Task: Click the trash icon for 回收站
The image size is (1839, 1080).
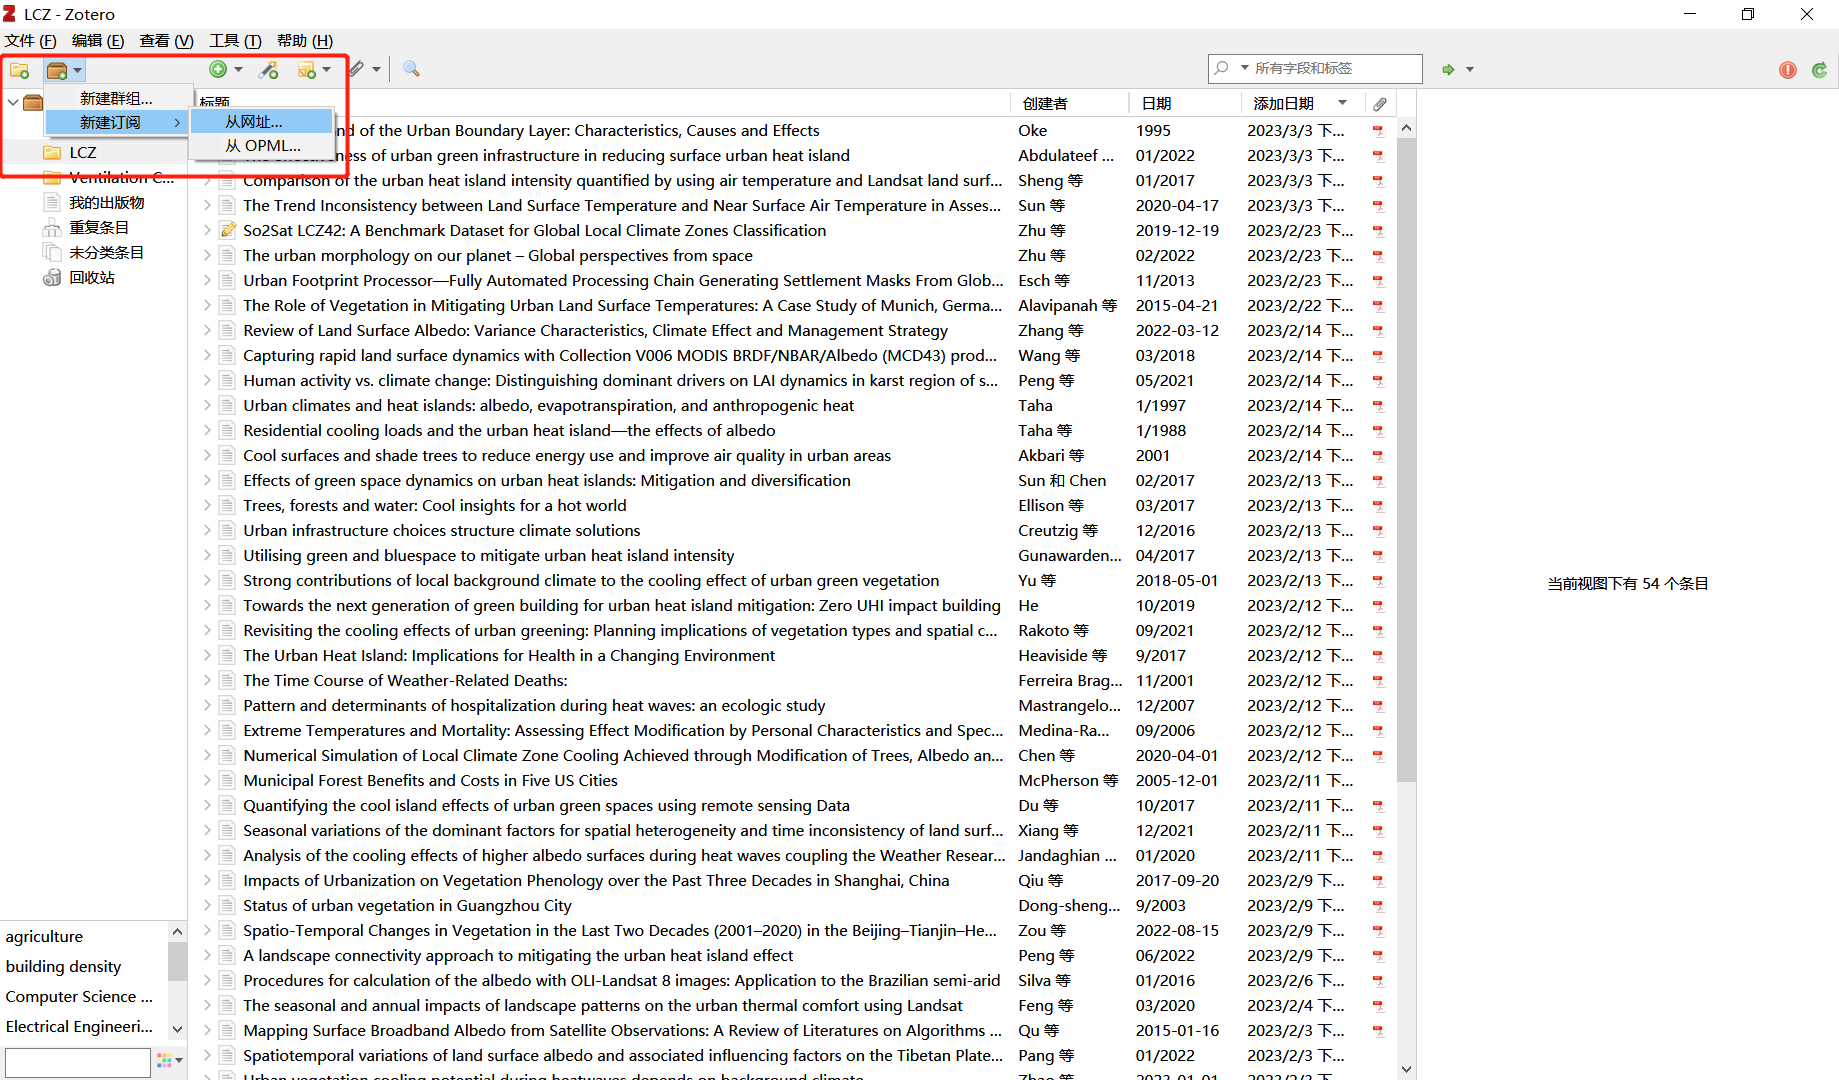Action: 52,277
